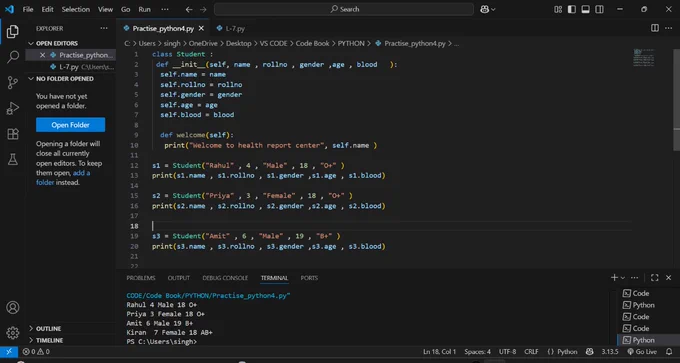Toggle the secondary side bar

tap(599, 9)
